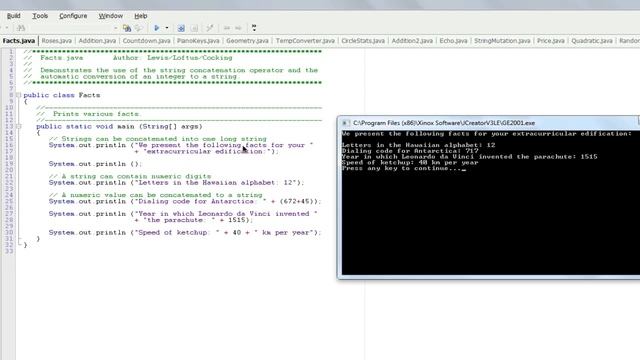Click the grayed back navigation arrow
The width and height of the screenshot is (640, 360).
[227, 28]
